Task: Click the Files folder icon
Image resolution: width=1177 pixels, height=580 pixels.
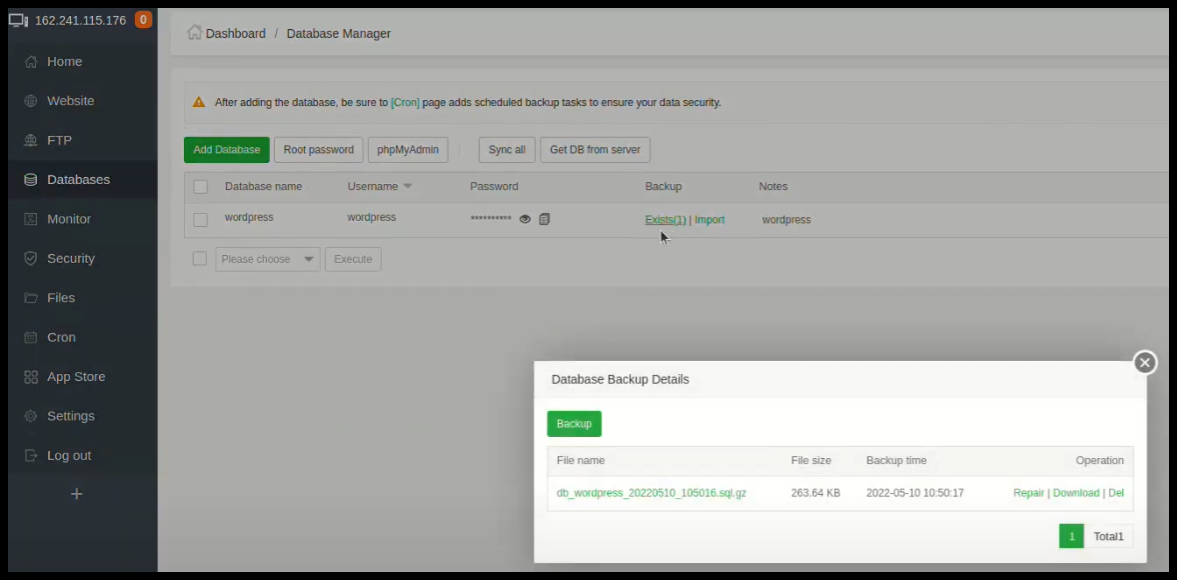Action: coord(31,298)
